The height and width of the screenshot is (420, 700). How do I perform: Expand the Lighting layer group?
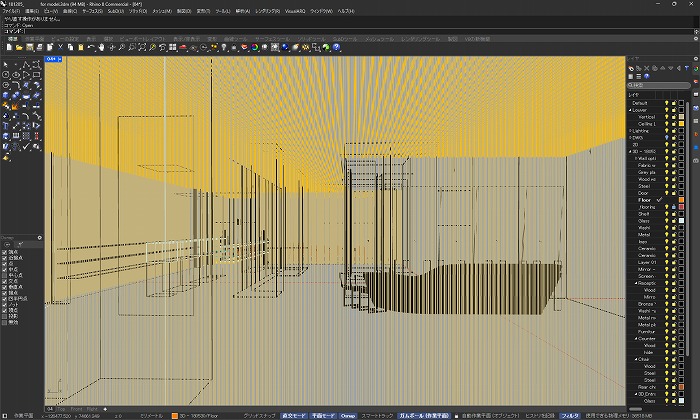pyautogui.click(x=630, y=131)
